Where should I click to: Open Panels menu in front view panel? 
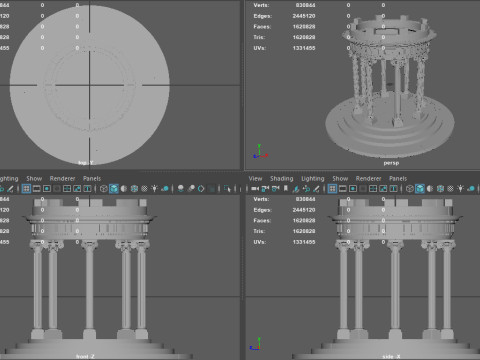click(x=92, y=179)
